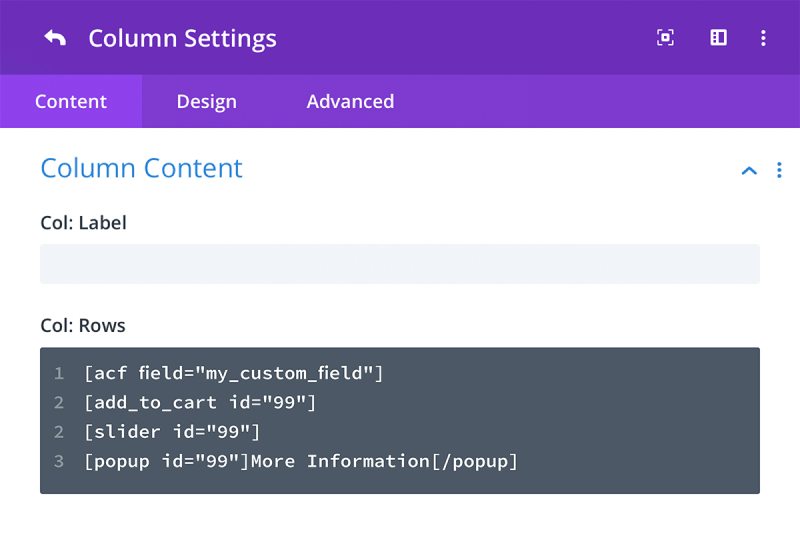
Task: Snap modal to sidebar icon
Action: tap(718, 38)
